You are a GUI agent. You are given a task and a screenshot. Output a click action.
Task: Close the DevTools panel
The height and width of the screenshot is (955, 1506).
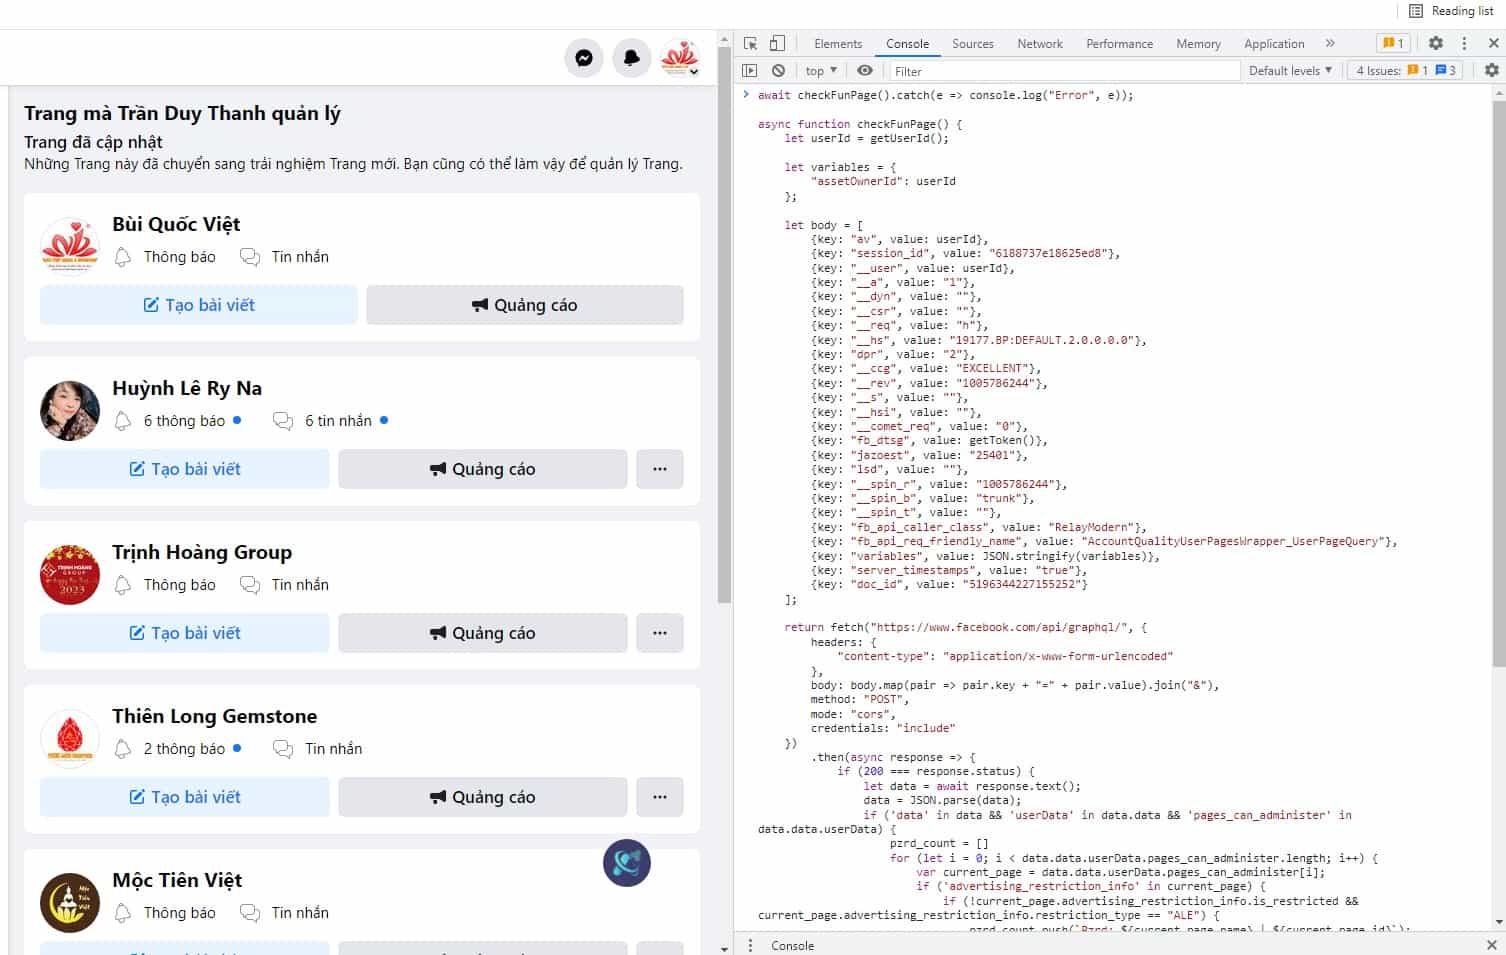tap(1493, 43)
